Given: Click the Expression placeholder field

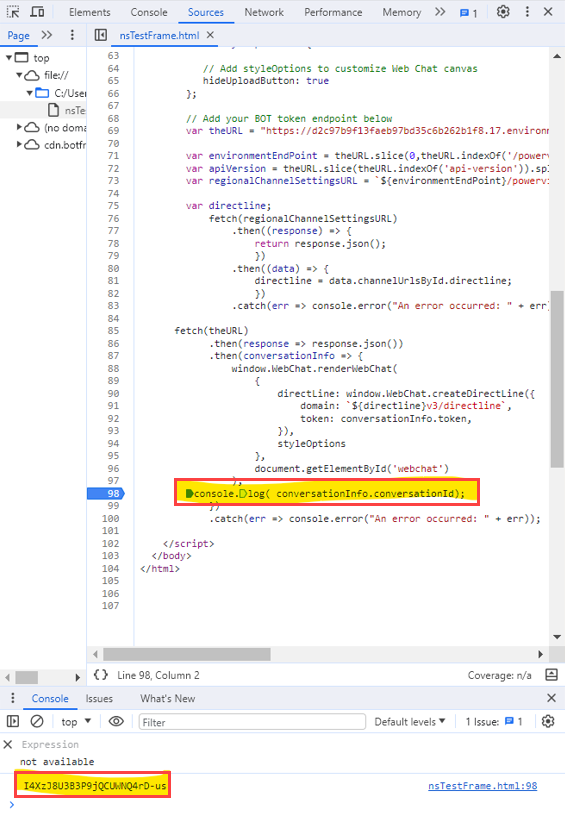Looking at the screenshot, I should point(50,745).
